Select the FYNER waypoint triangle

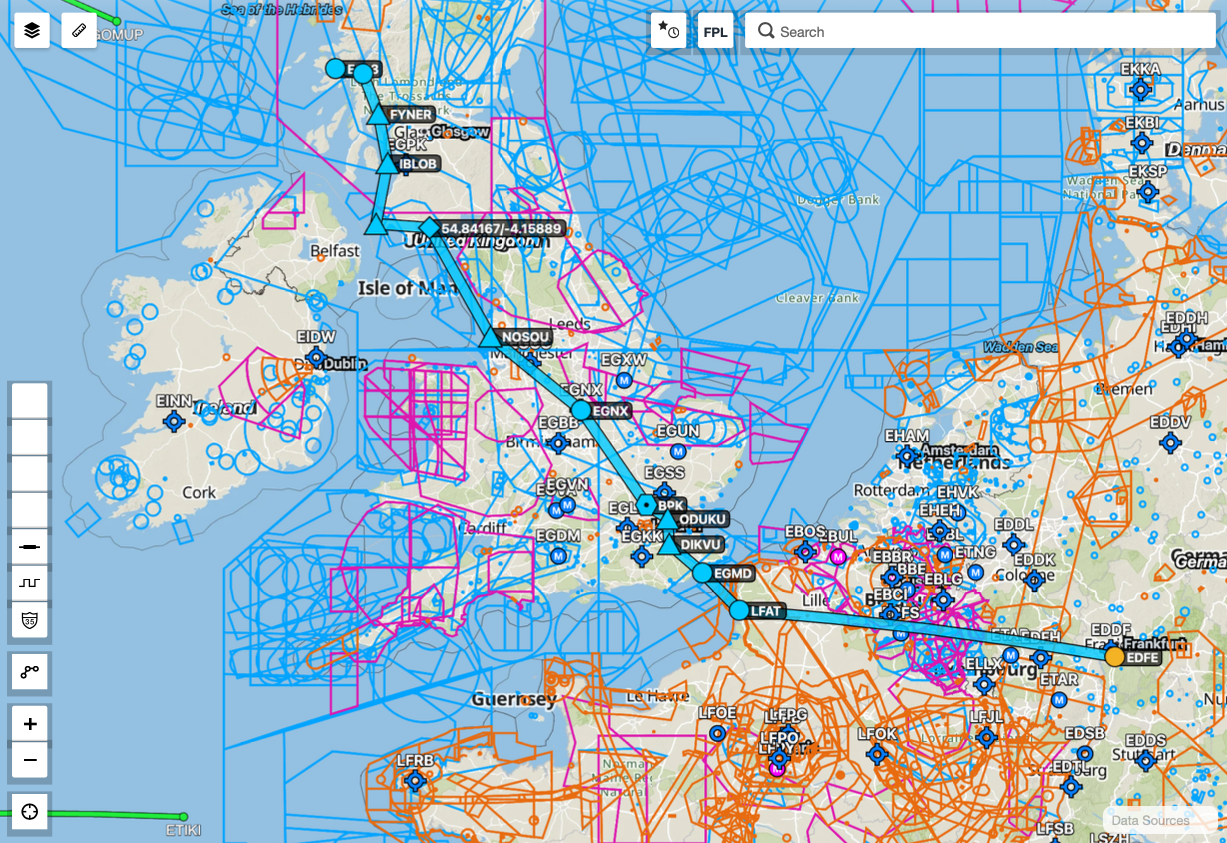coord(378,114)
